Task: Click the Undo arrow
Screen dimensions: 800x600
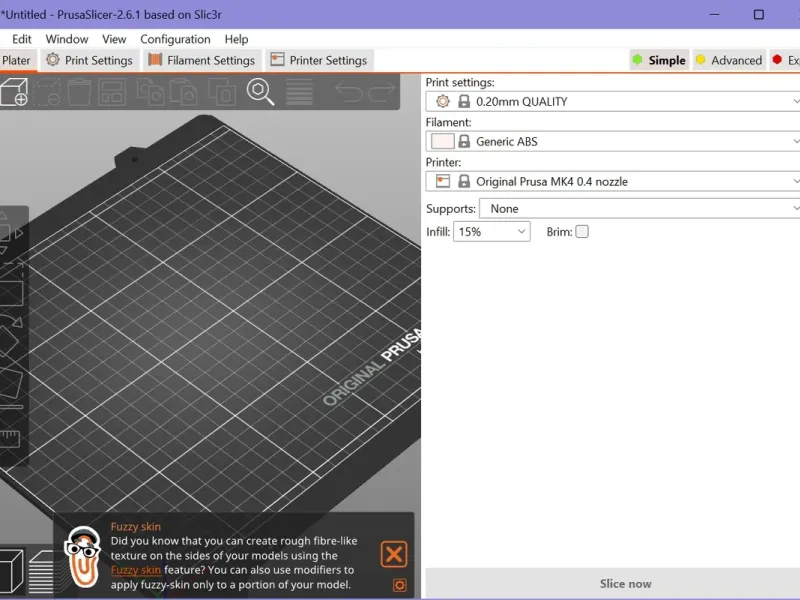Action: coord(348,92)
